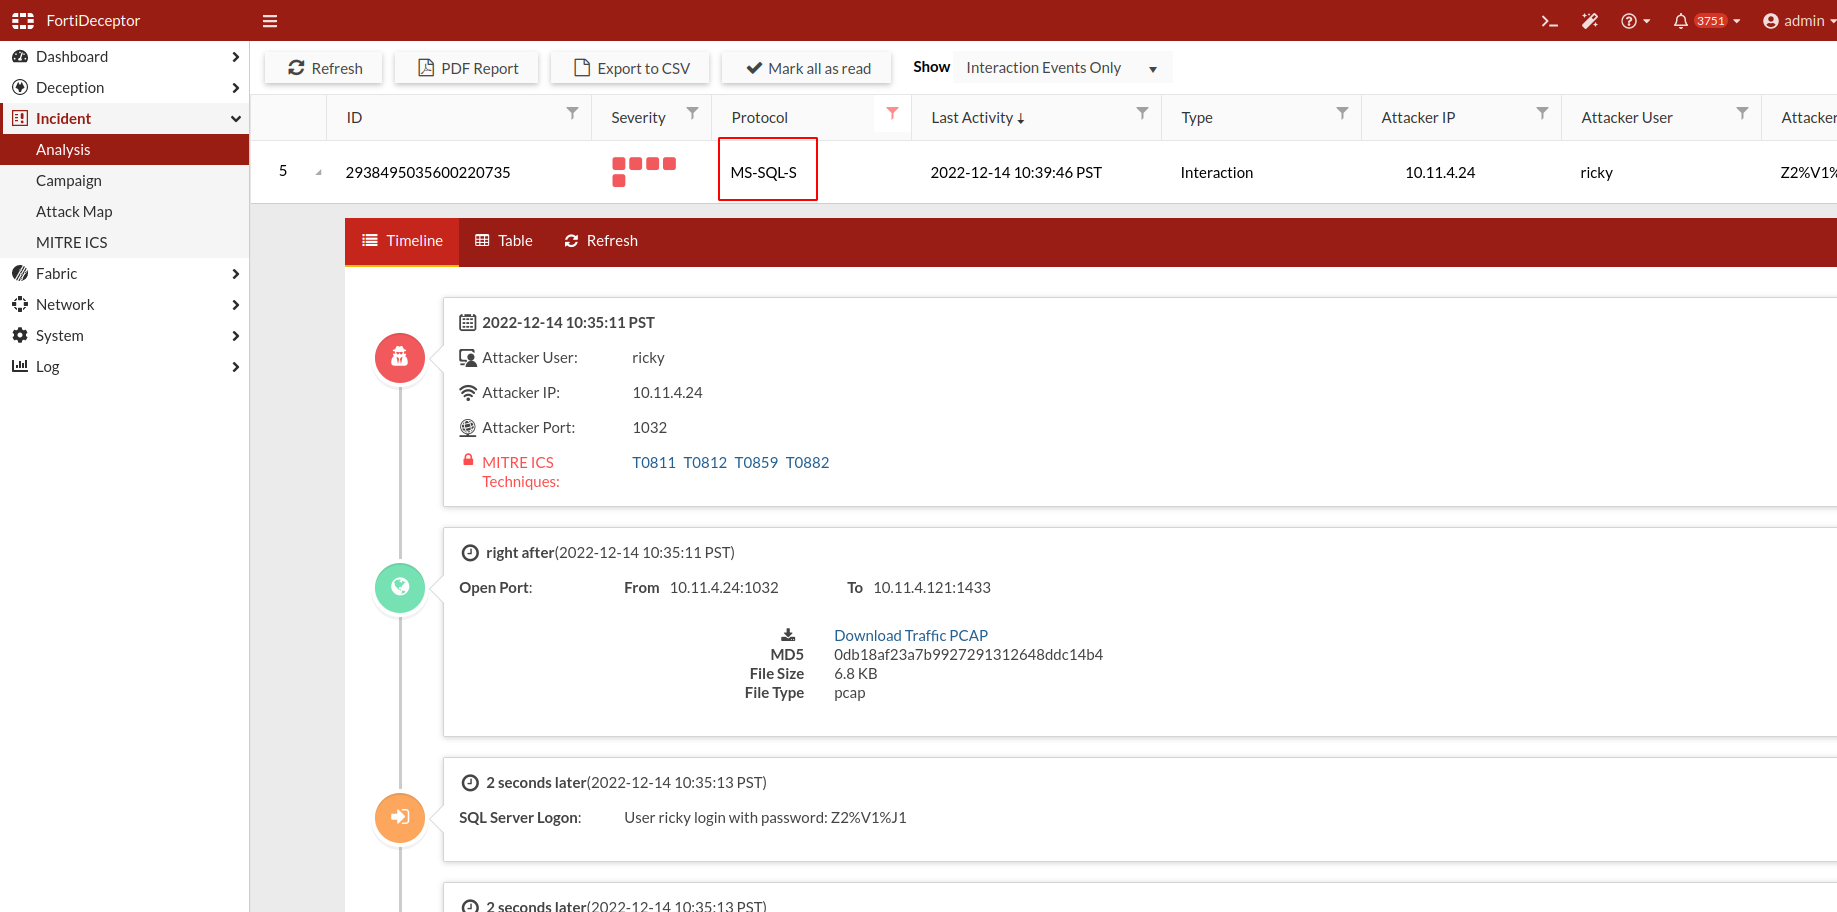1837x912 pixels.
Task: Click the magic wand wizard icon
Action: (x=1590, y=20)
